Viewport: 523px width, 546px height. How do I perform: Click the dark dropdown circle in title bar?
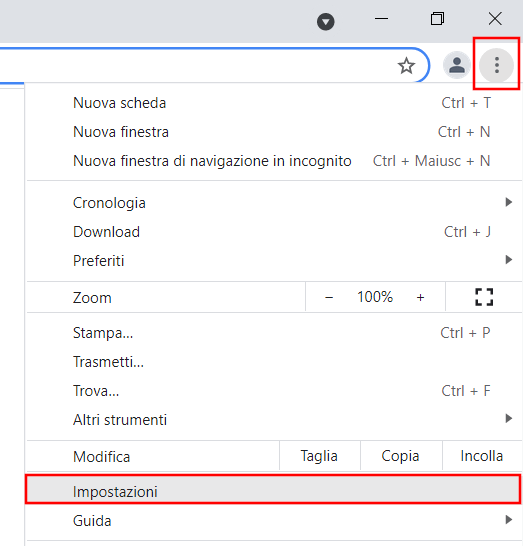click(x=326, y=22)
